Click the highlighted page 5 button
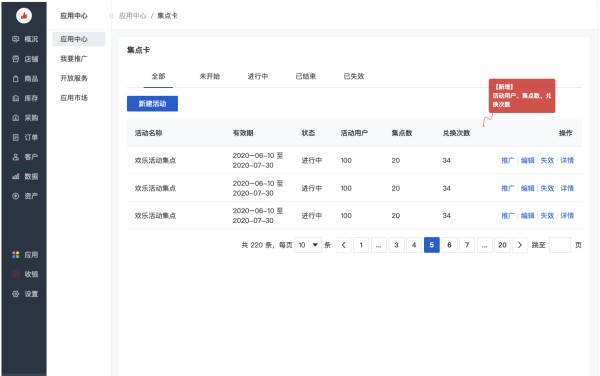Screen dimensions: 600x376 coord(432,245)
